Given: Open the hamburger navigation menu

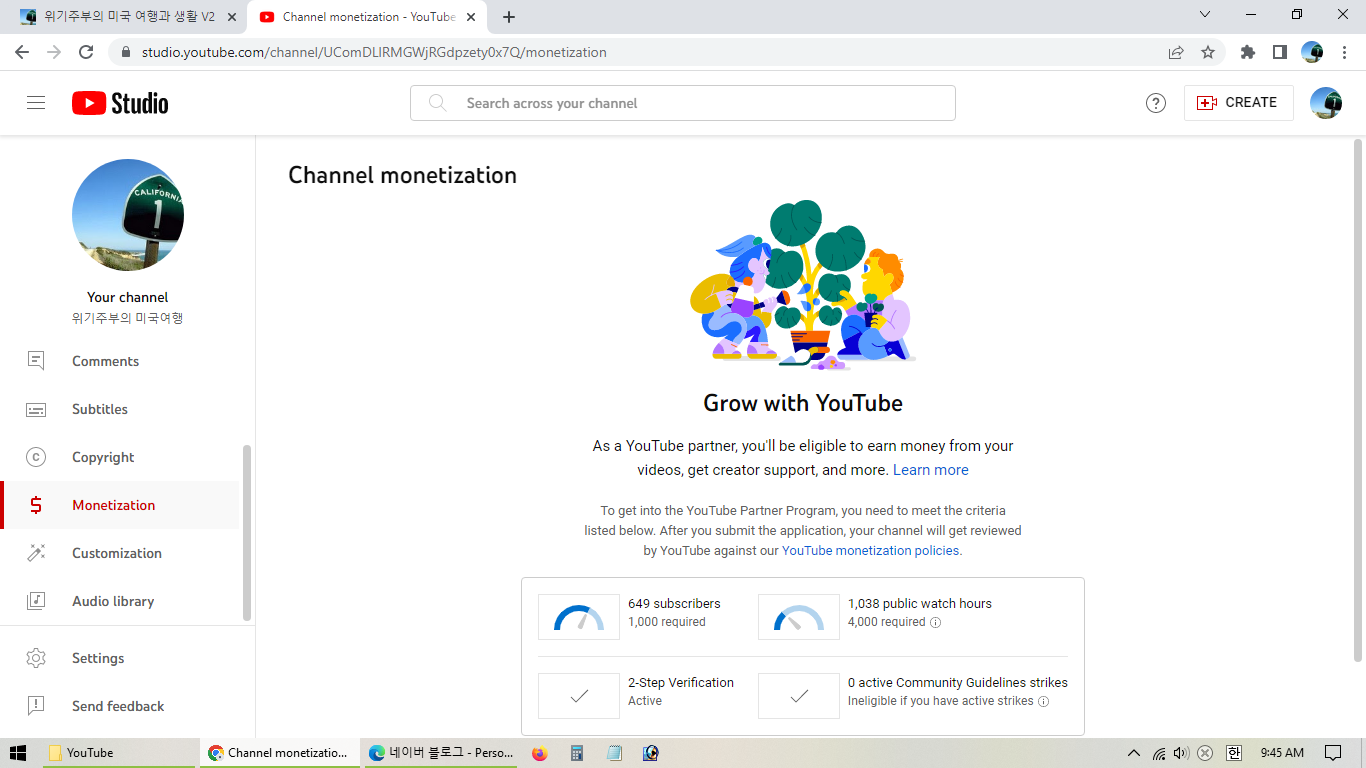Looking at the screenshot, I should pyautogui.click(x=36, y=103).
